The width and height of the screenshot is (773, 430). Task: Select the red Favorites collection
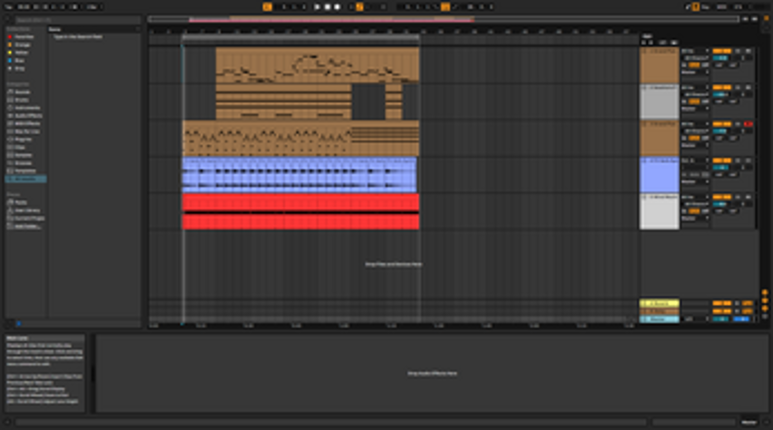pos(24,36)
